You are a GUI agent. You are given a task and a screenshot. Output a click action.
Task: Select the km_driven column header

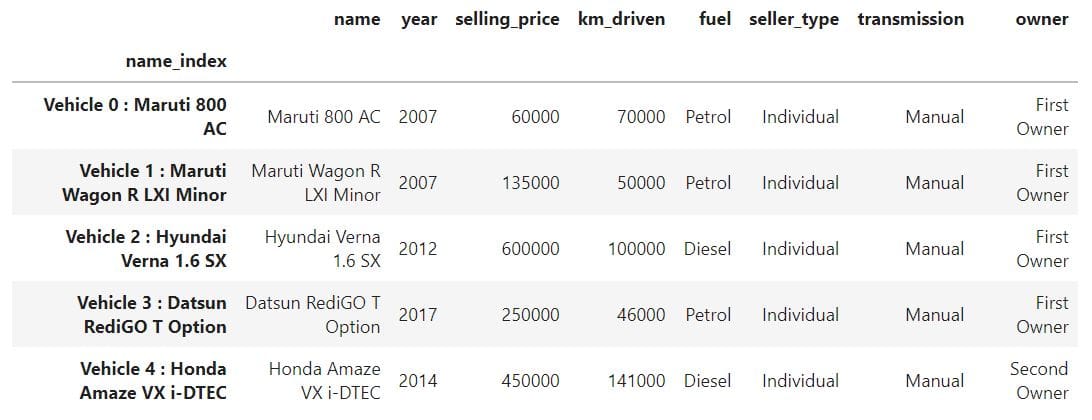coord(621,20)
